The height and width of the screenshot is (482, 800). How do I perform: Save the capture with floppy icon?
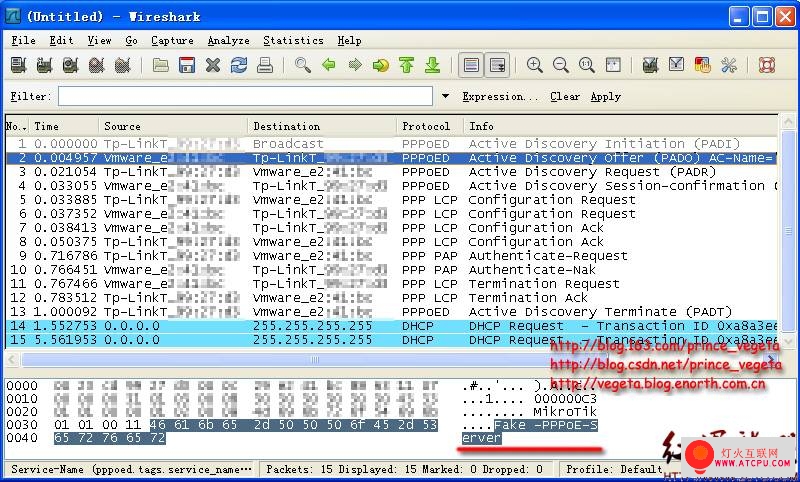[x=187, y=65]
